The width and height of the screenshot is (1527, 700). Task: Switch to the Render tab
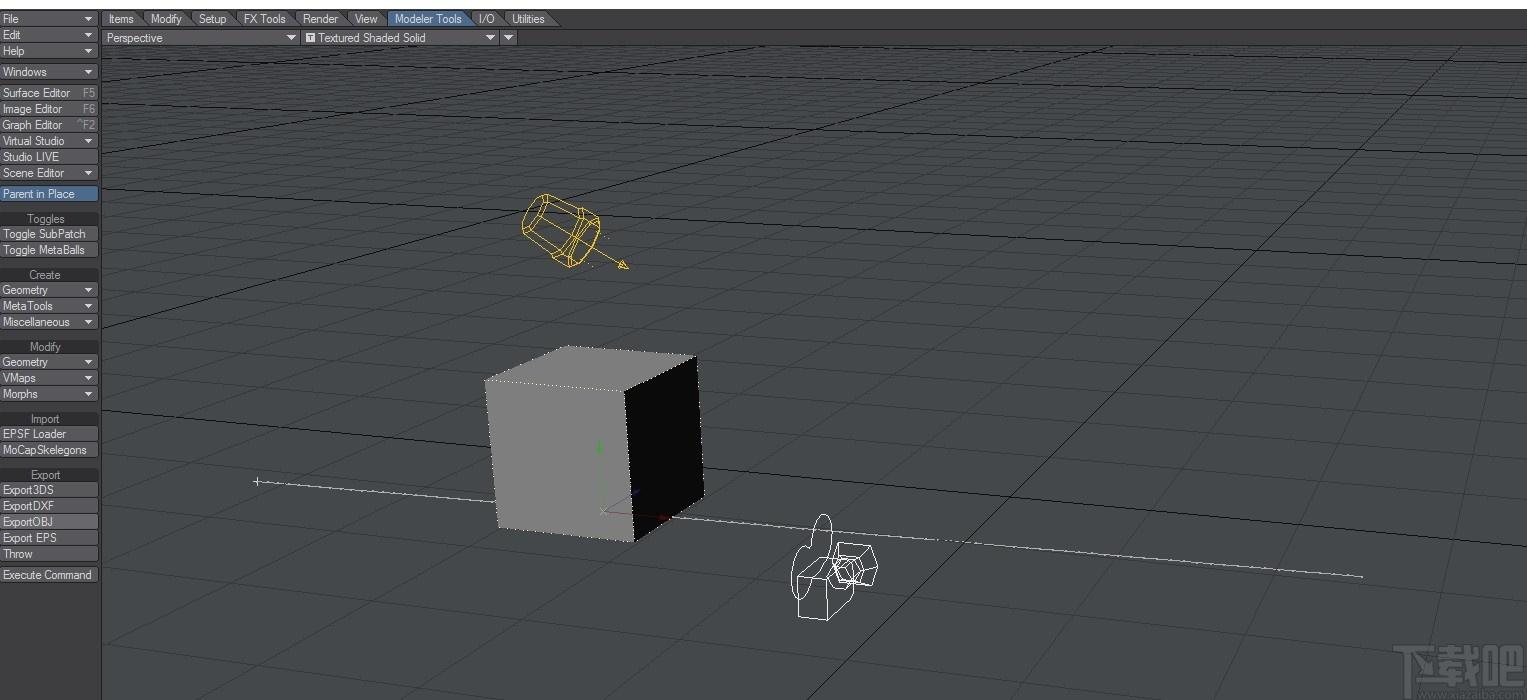click(x=320, y=18)
